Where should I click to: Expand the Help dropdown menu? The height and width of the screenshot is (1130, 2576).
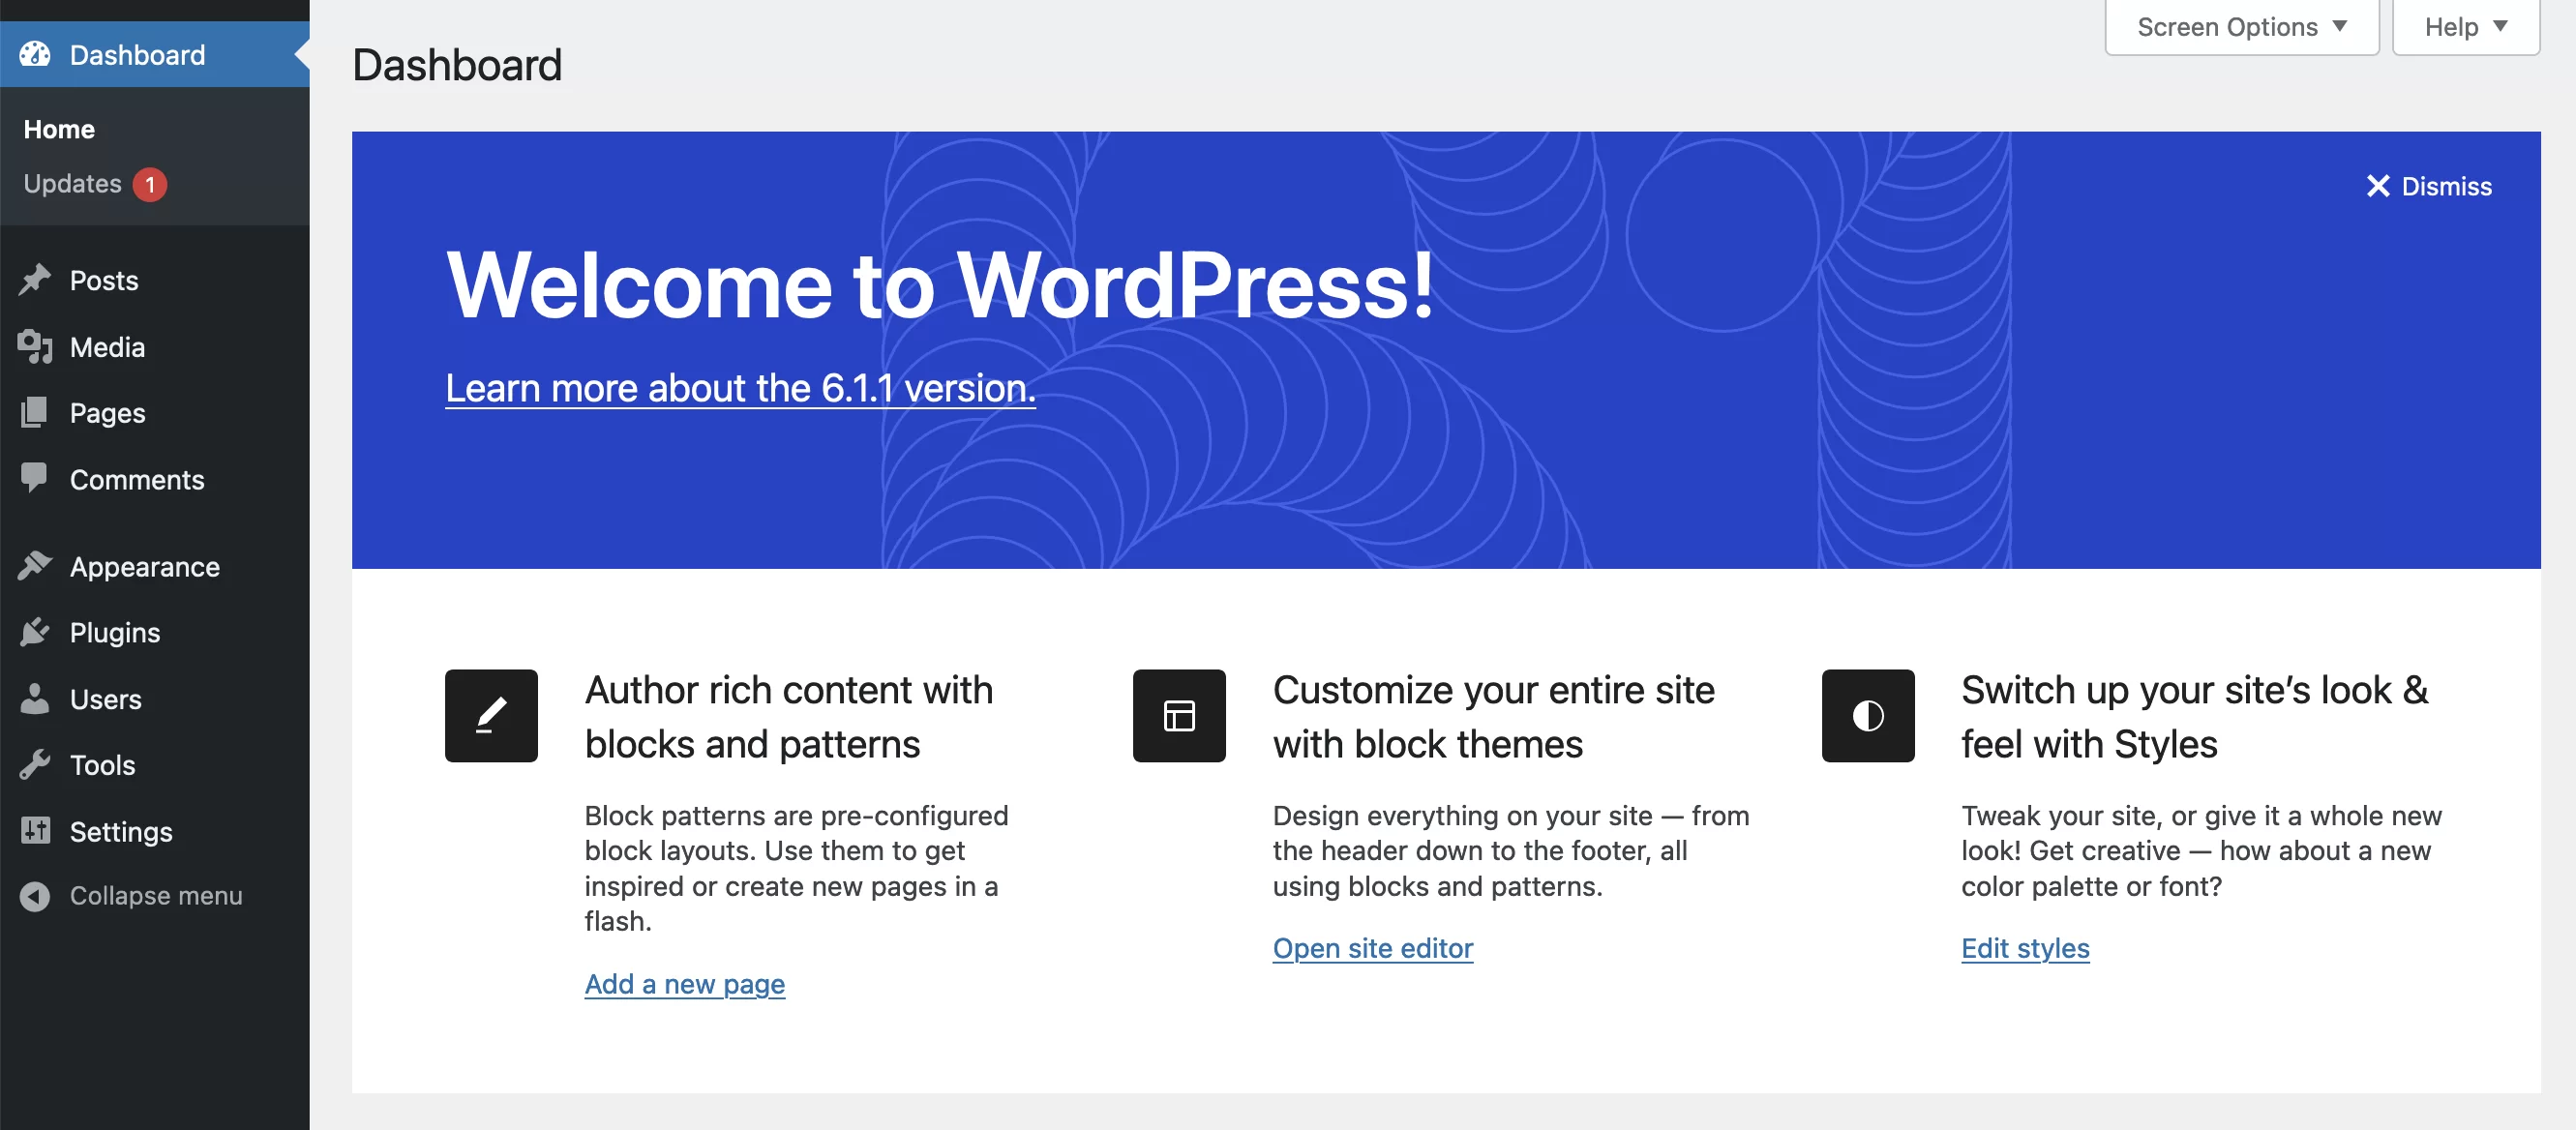[2465, 24]
